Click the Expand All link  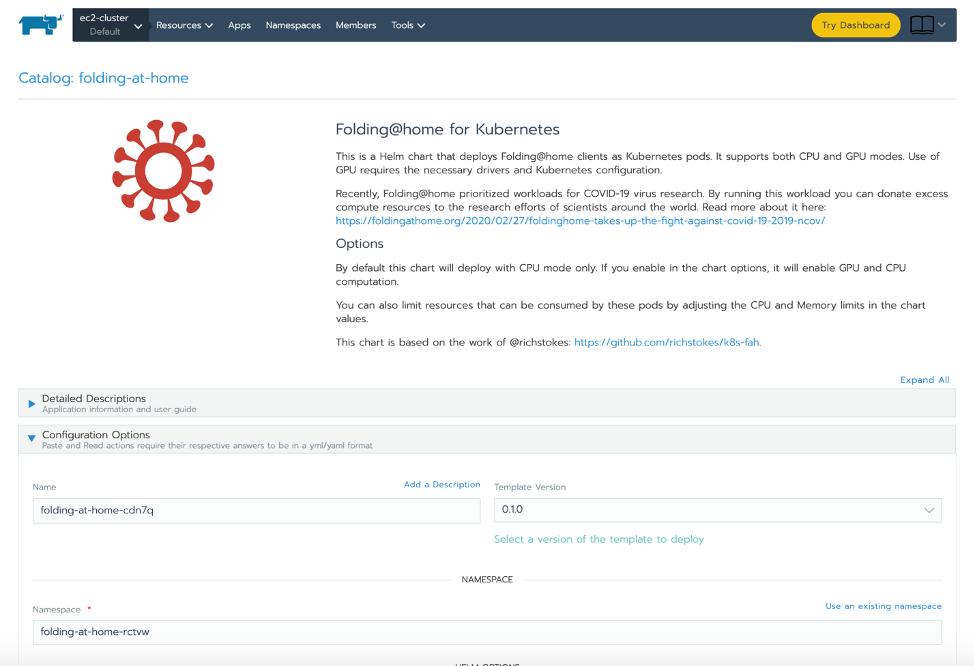(x=924, y=380)
